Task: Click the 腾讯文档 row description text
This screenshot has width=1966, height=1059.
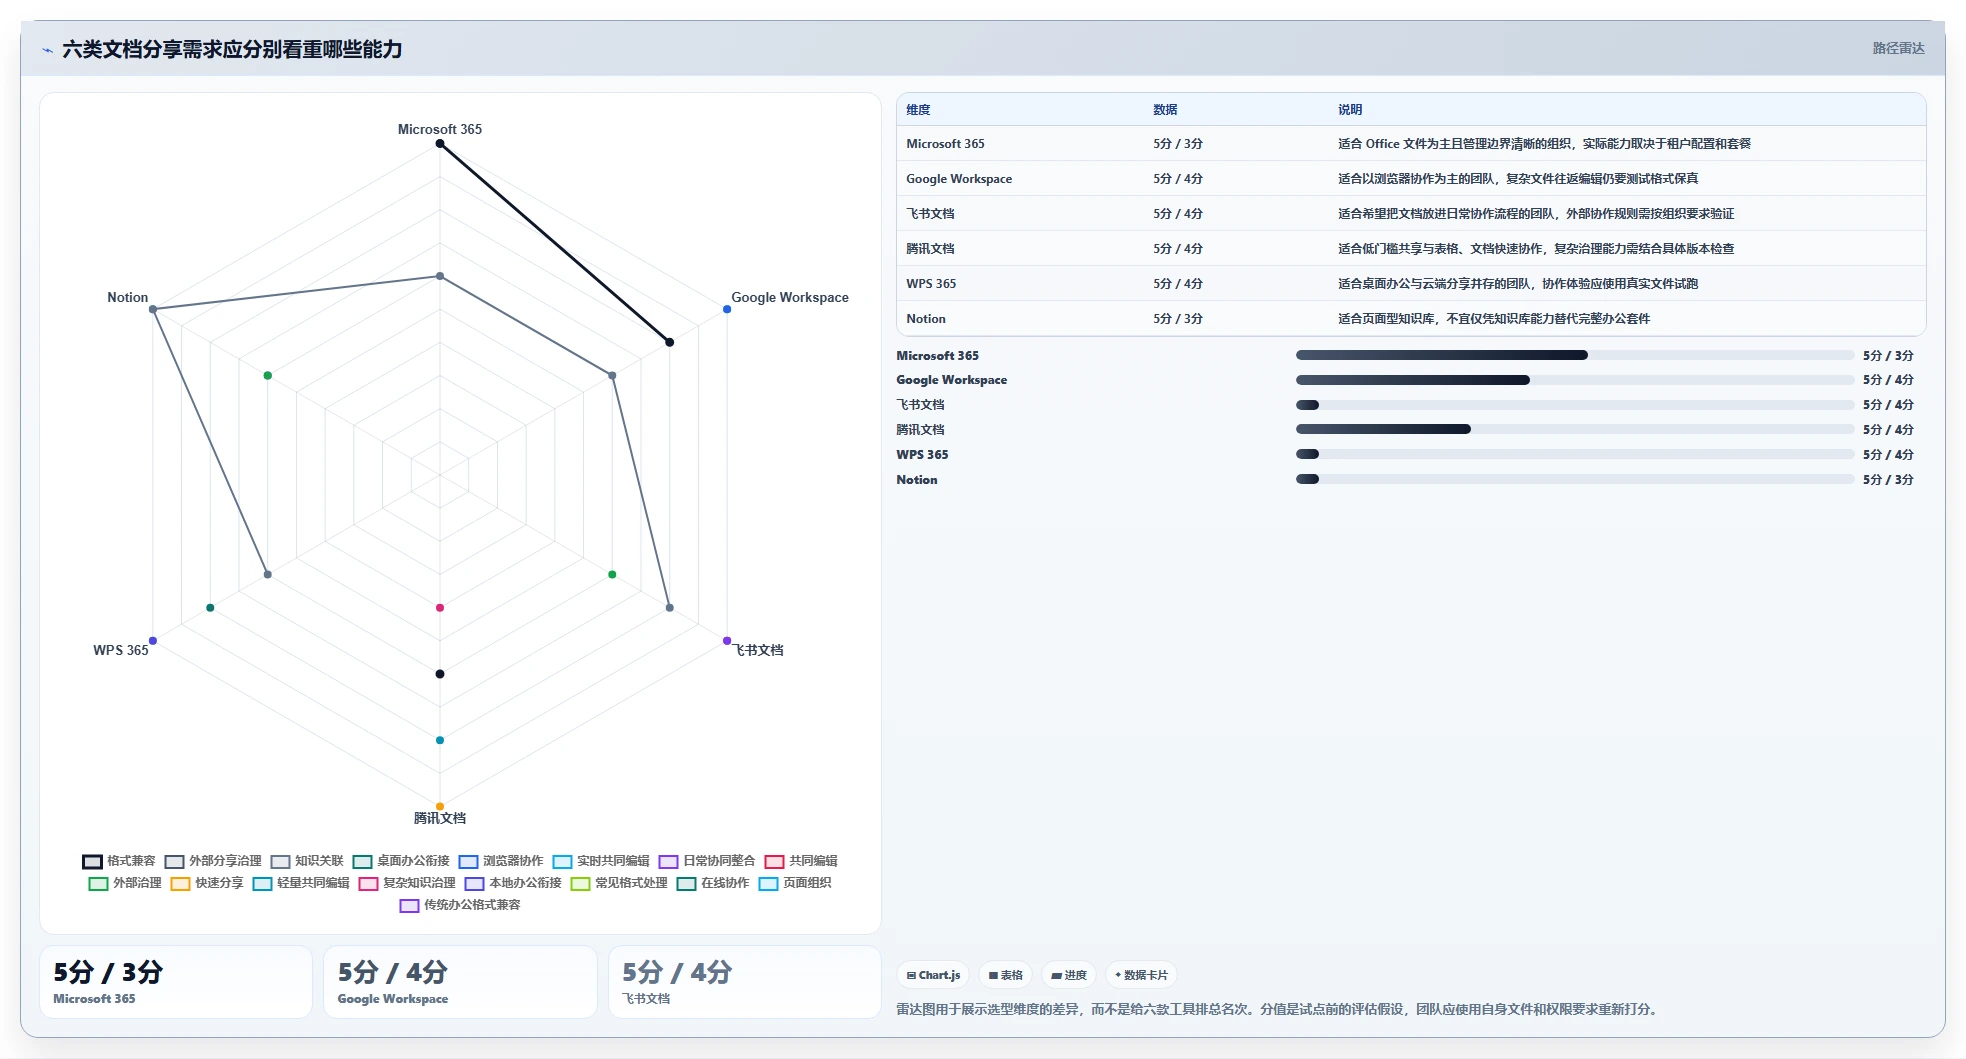Action: tap(1536, 249)
